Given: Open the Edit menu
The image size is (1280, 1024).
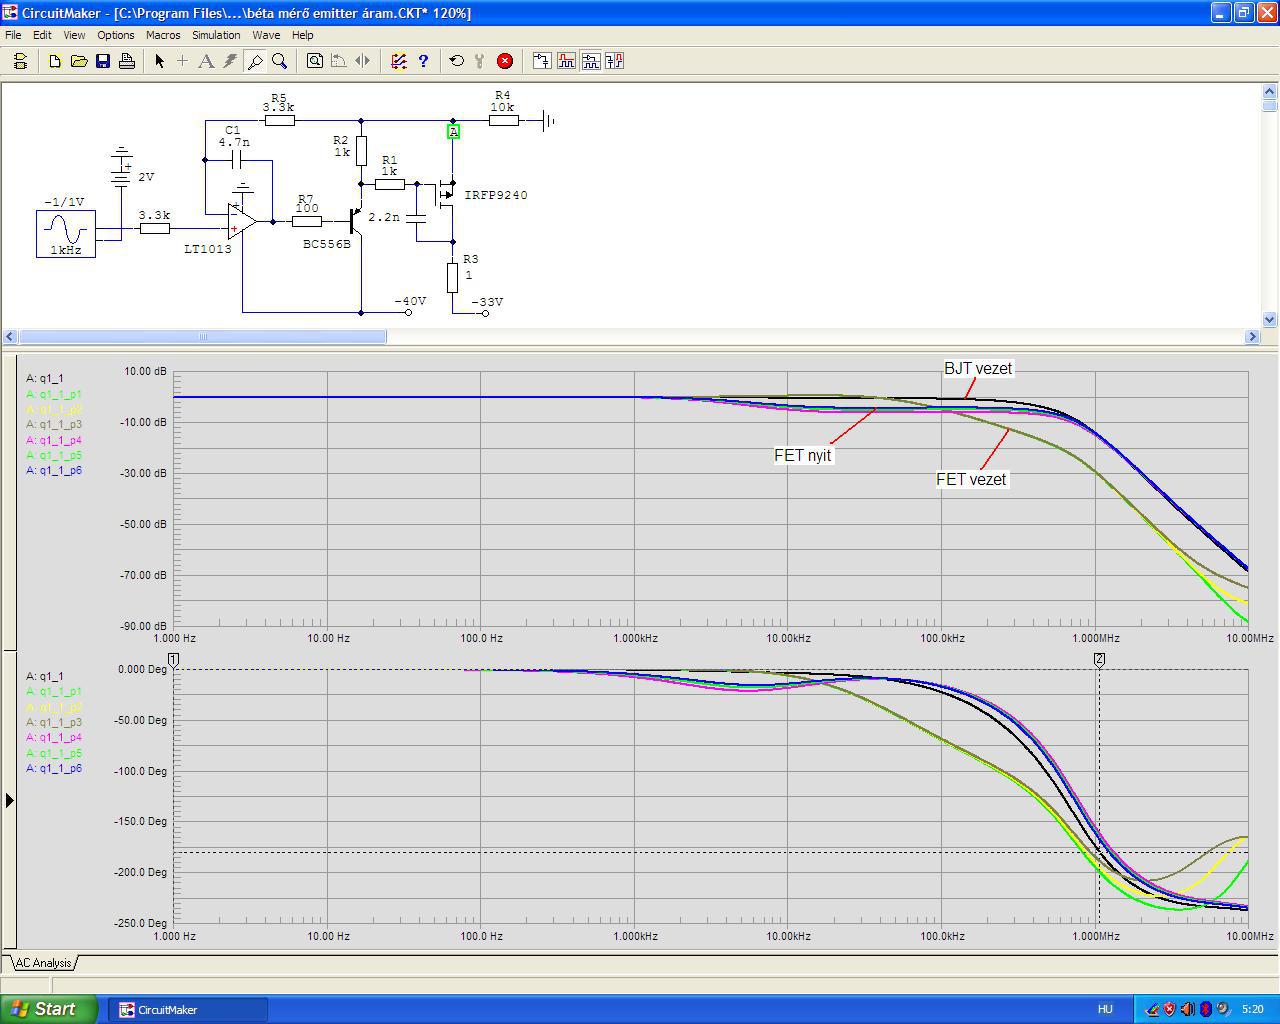Looking at the screenshot, I should (x=42, y=35).
